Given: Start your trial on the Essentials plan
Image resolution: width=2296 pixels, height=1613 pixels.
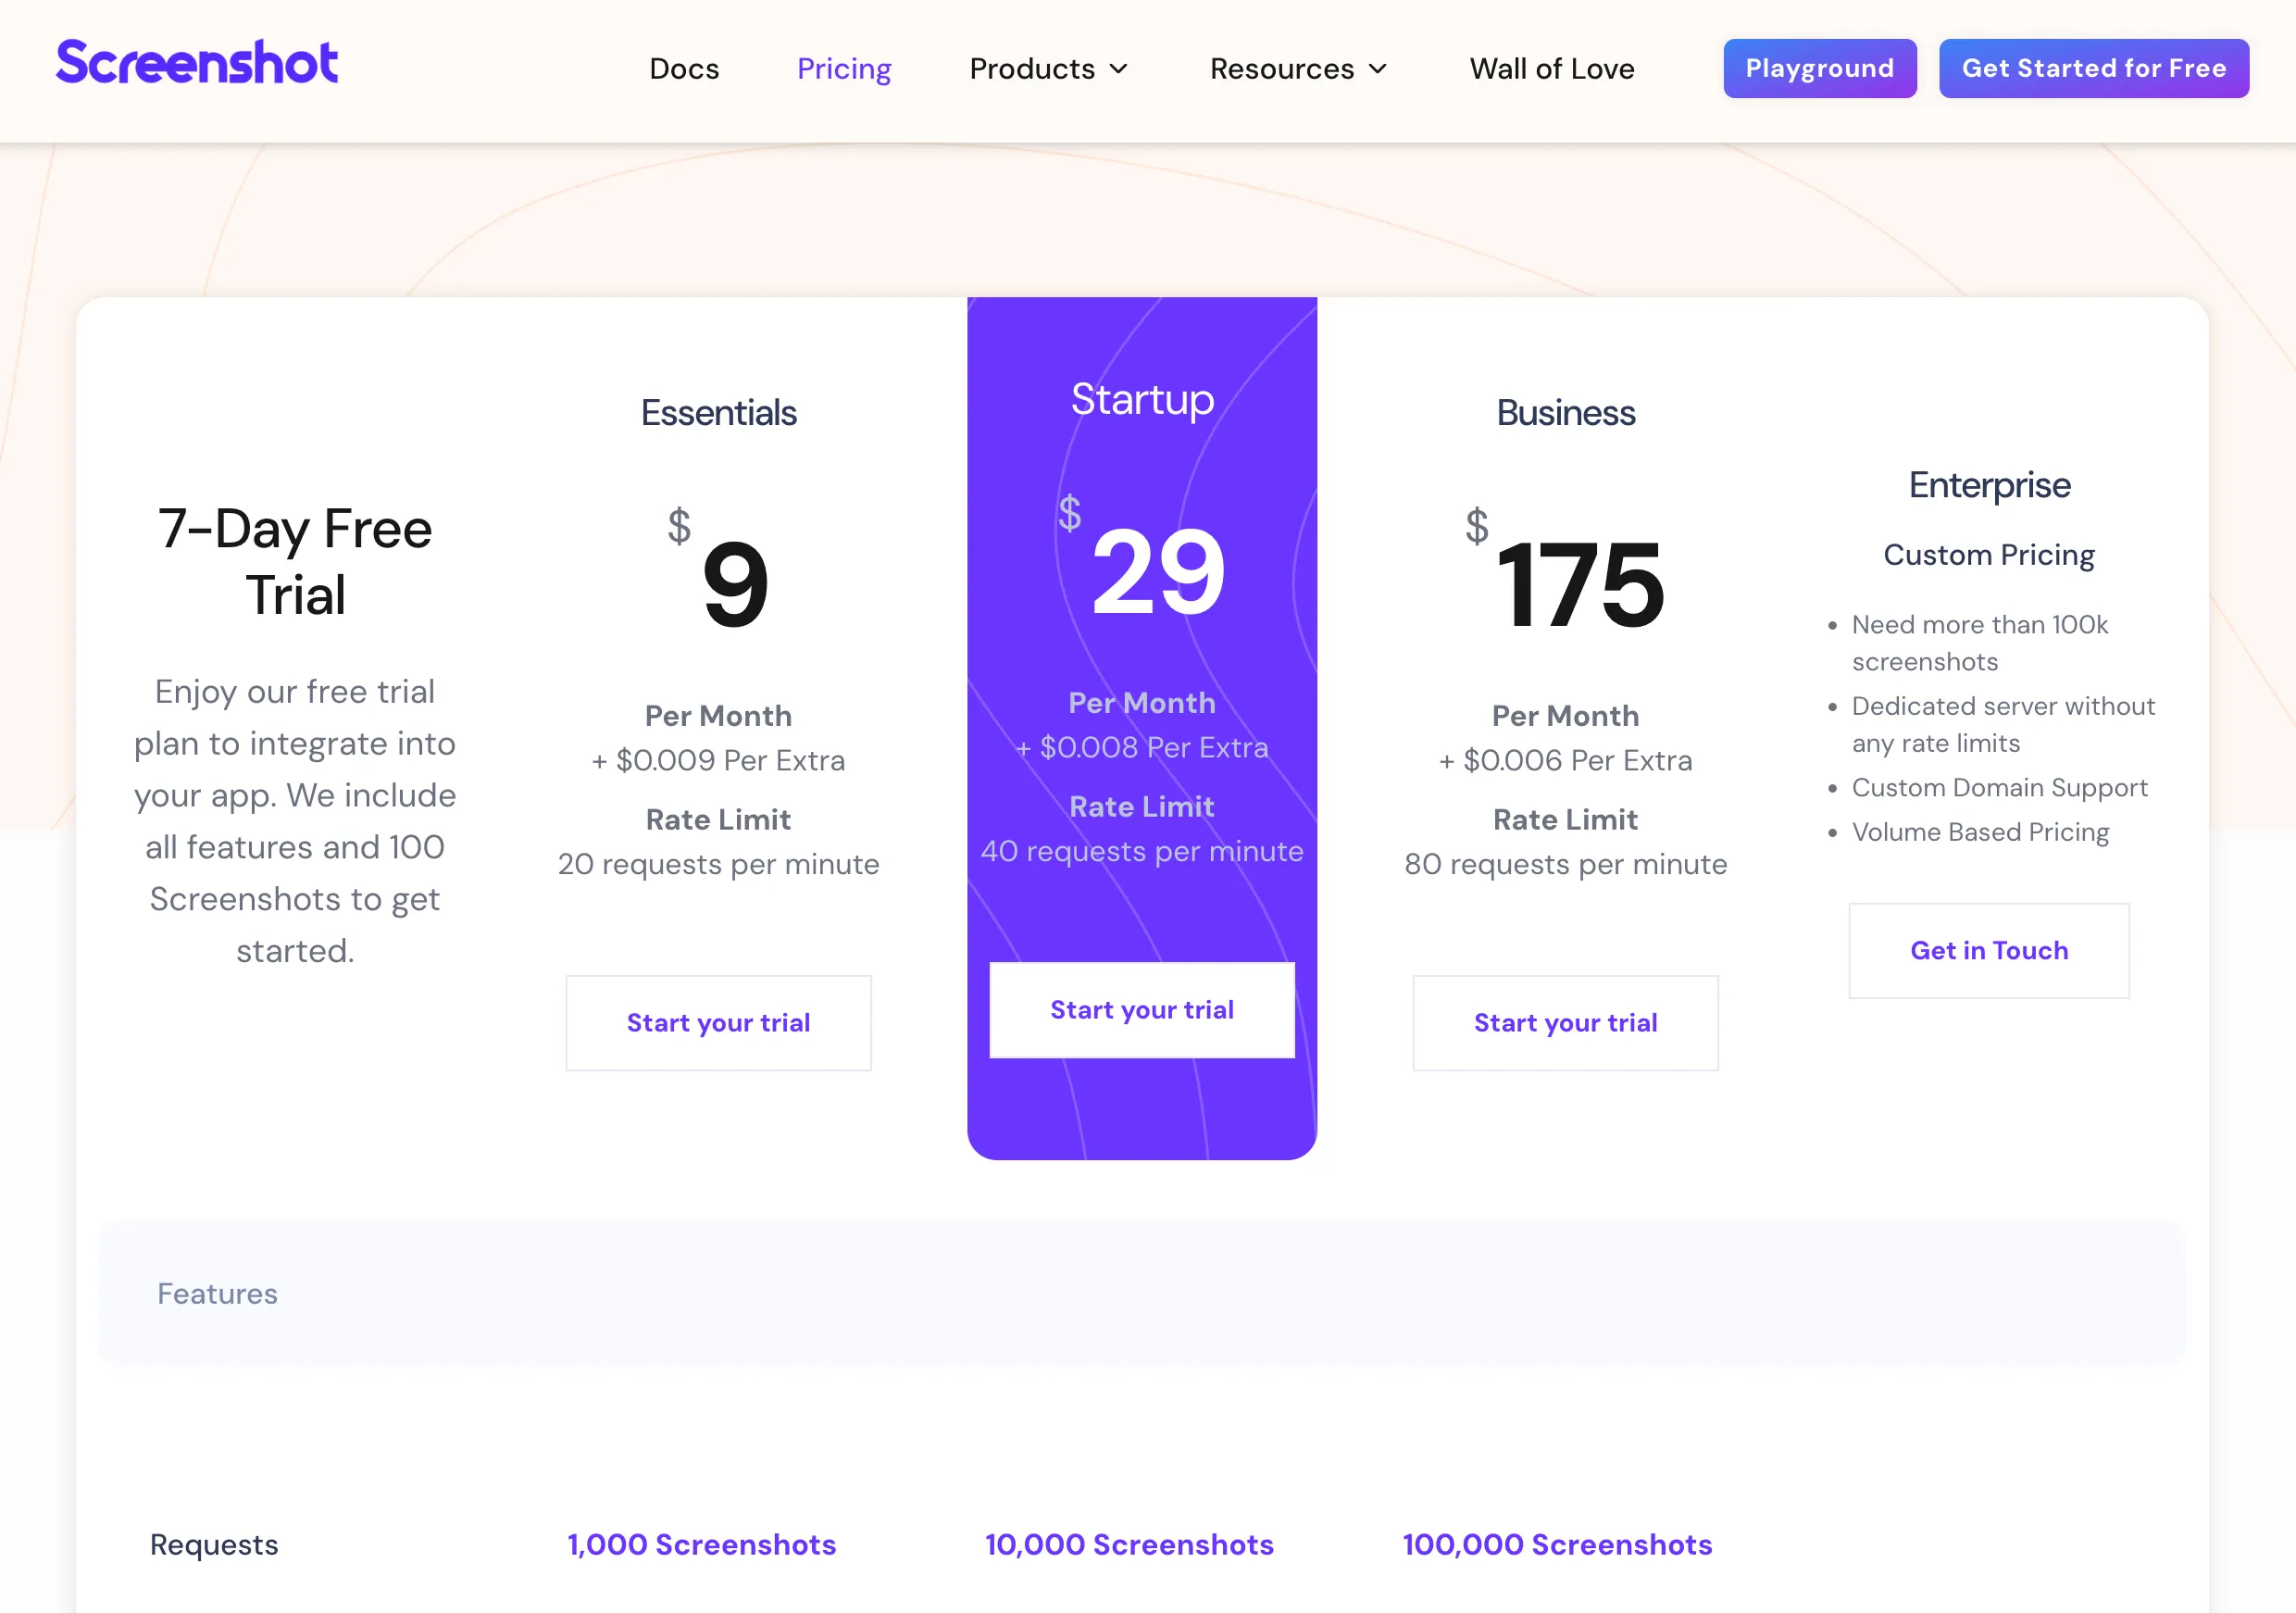Looking at the screenshot, I should point(719,1022).
